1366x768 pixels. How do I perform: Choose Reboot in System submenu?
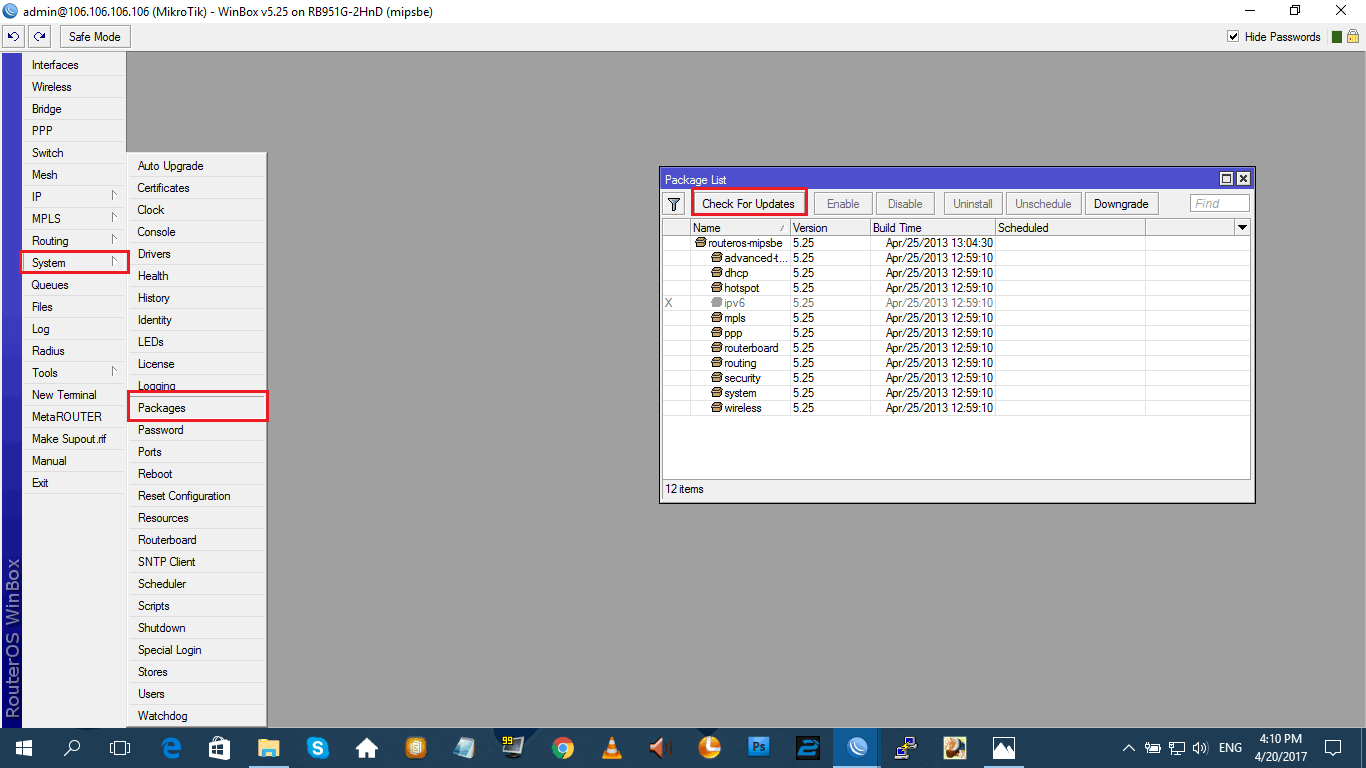tap(197, 474)
